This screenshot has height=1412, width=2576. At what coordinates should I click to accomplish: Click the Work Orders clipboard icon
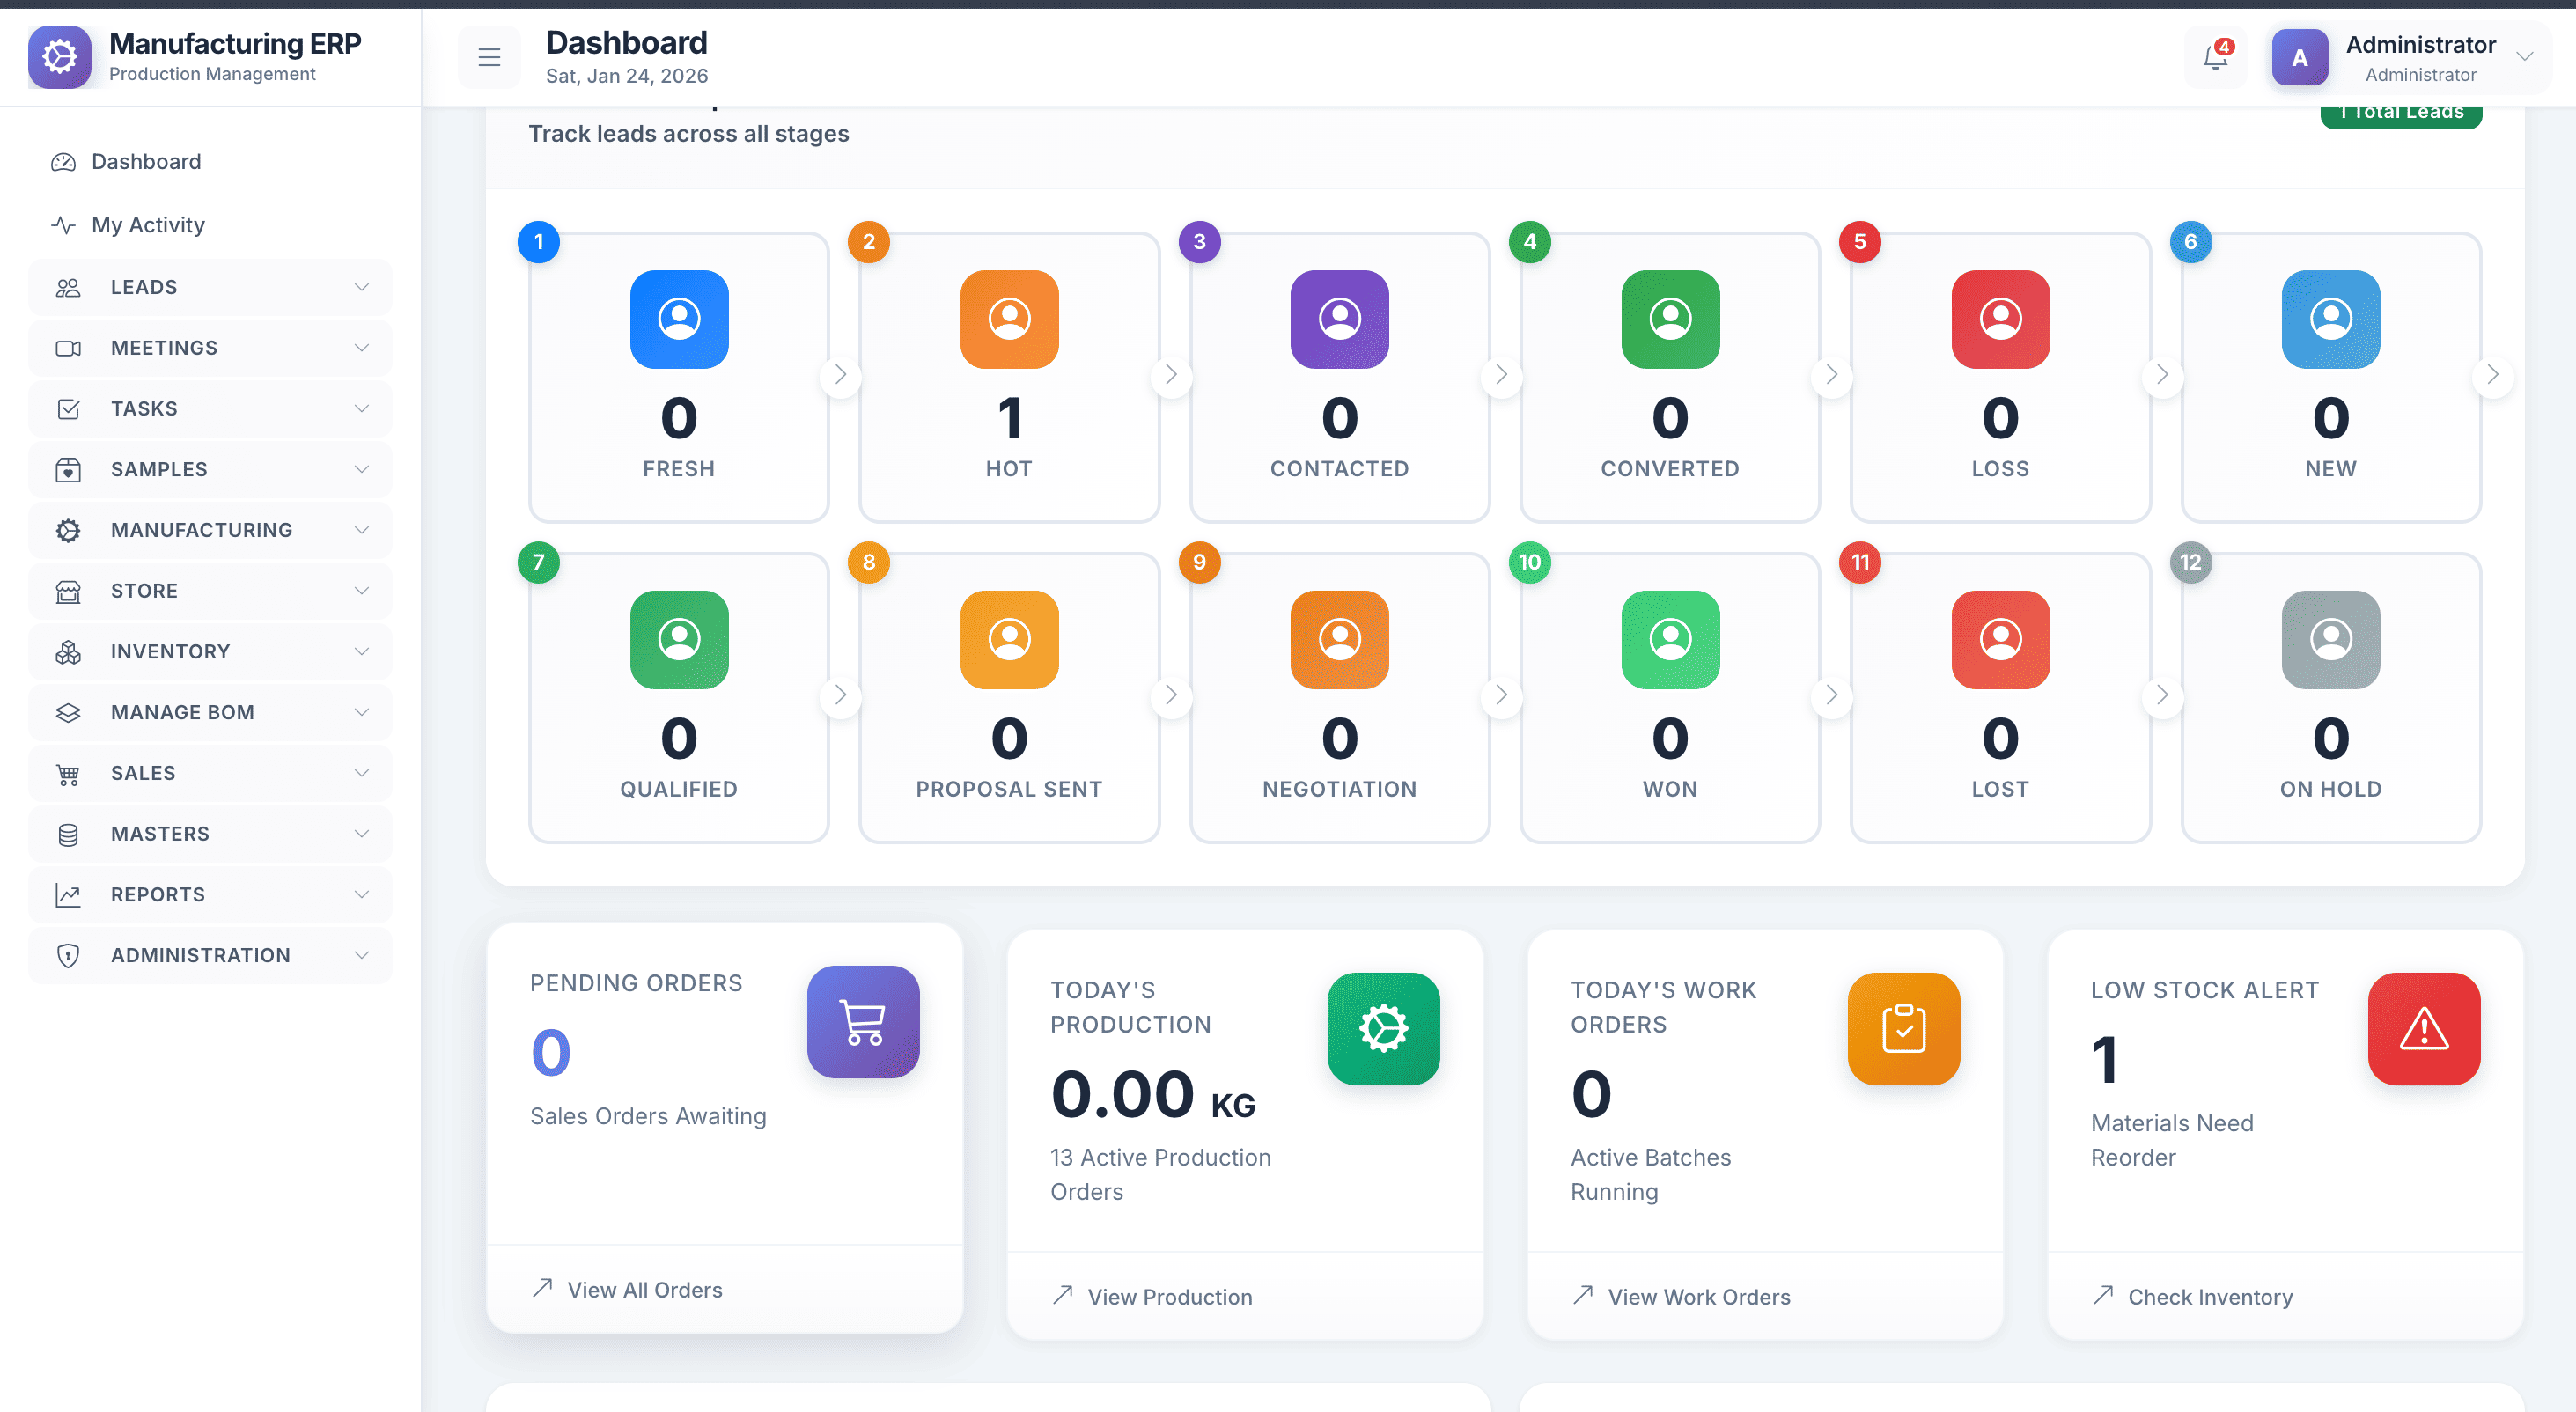coord(1903,1028)
